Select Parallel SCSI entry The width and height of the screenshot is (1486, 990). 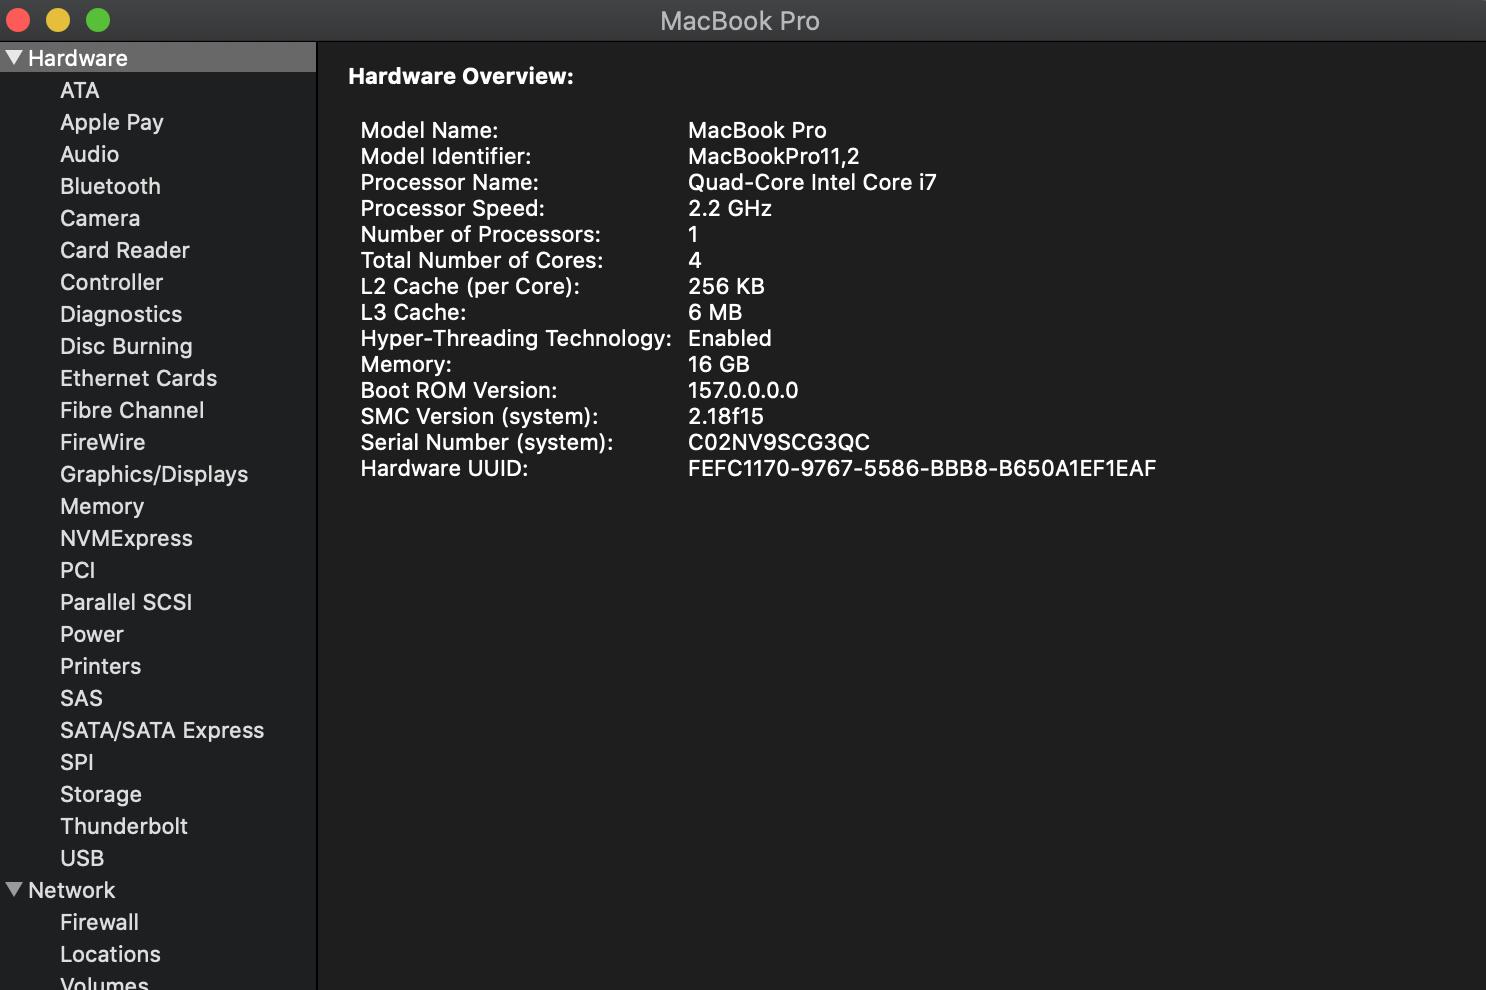[126, 602]
